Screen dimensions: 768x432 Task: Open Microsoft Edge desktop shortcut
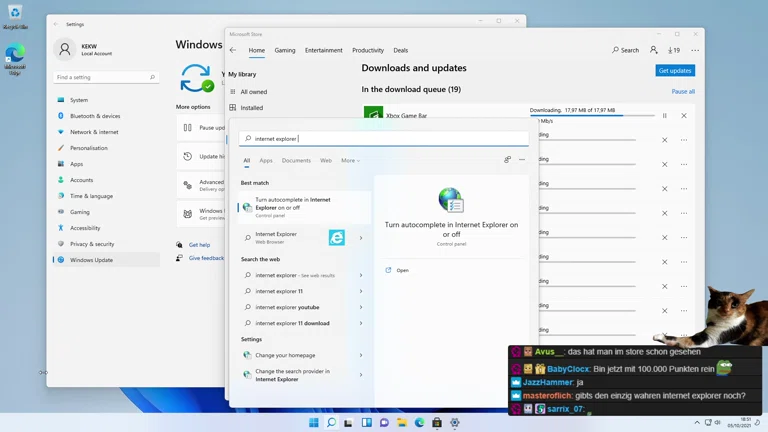click(x=15, y=59)
